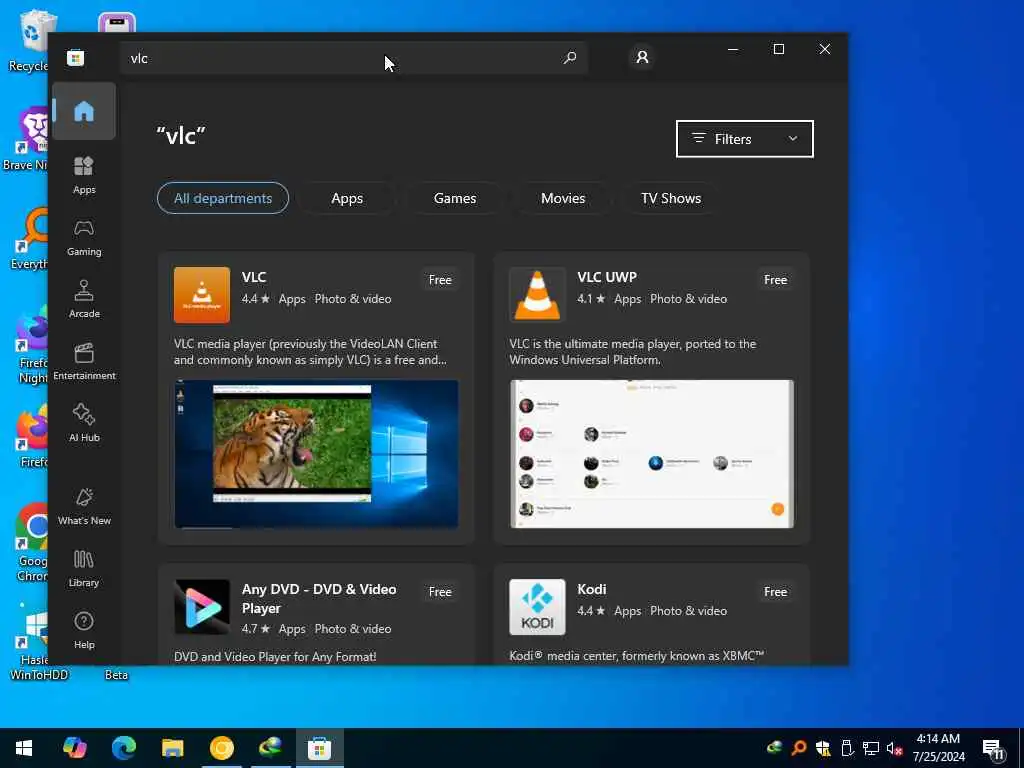Select the All departments filter
Image resolution: width=1024 pixels, height=768 pixels.
pos(223,198)
